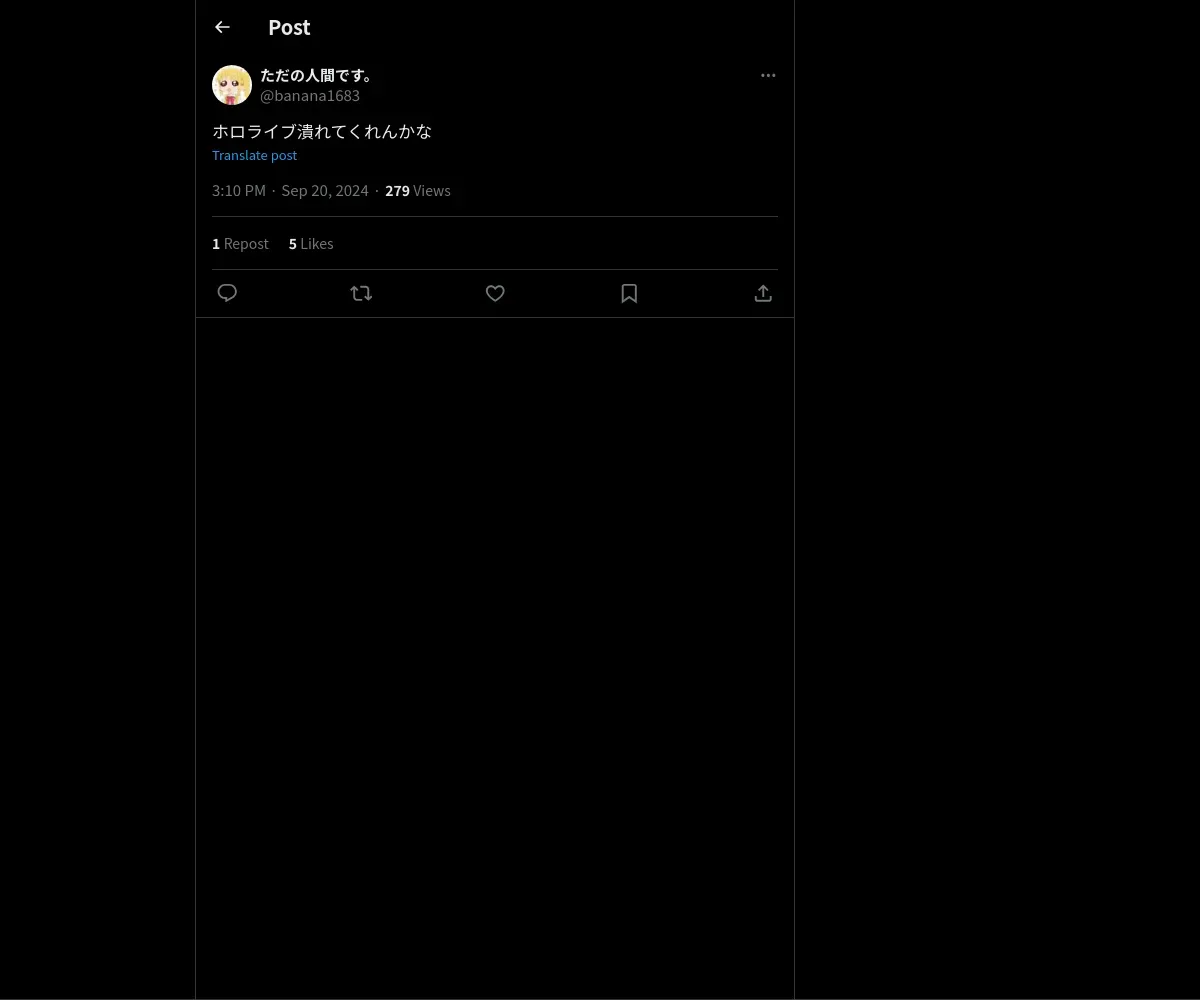Screen dimensions: 1200x1000
Task: Show who reposted via 1 Repost
Action: (x=240, y=243)
